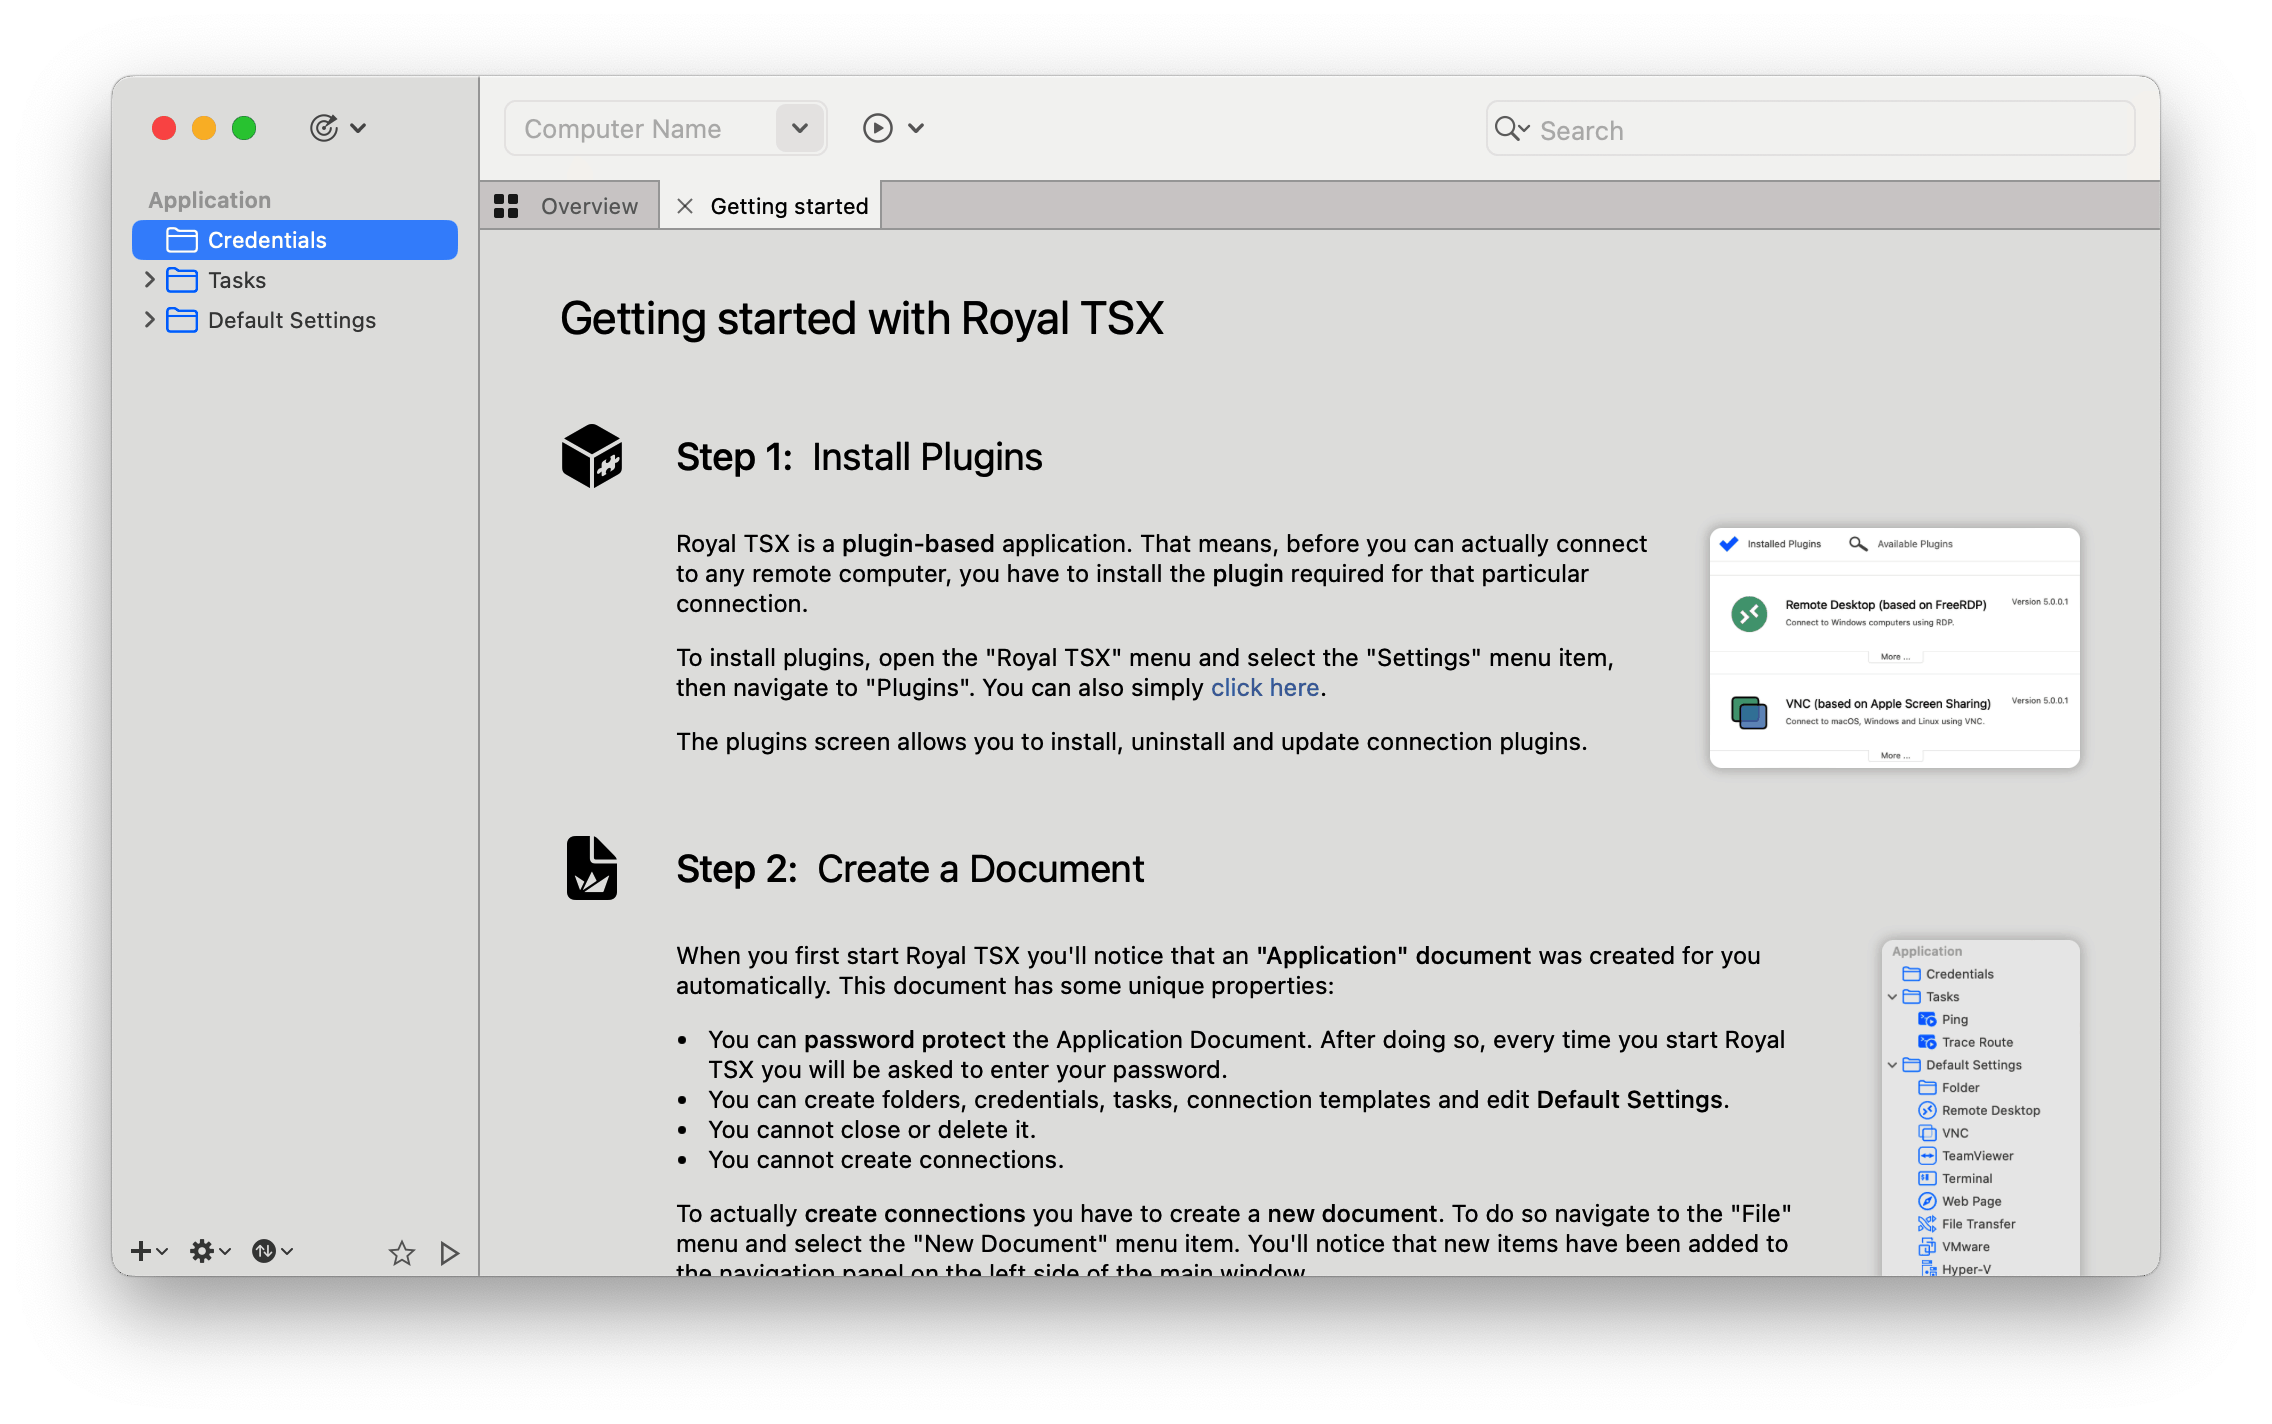Image resolution: width=2272 pixels, height=1424 pixels.
Task: Open the search options magnifier menu
Action: pos(1511,129)
